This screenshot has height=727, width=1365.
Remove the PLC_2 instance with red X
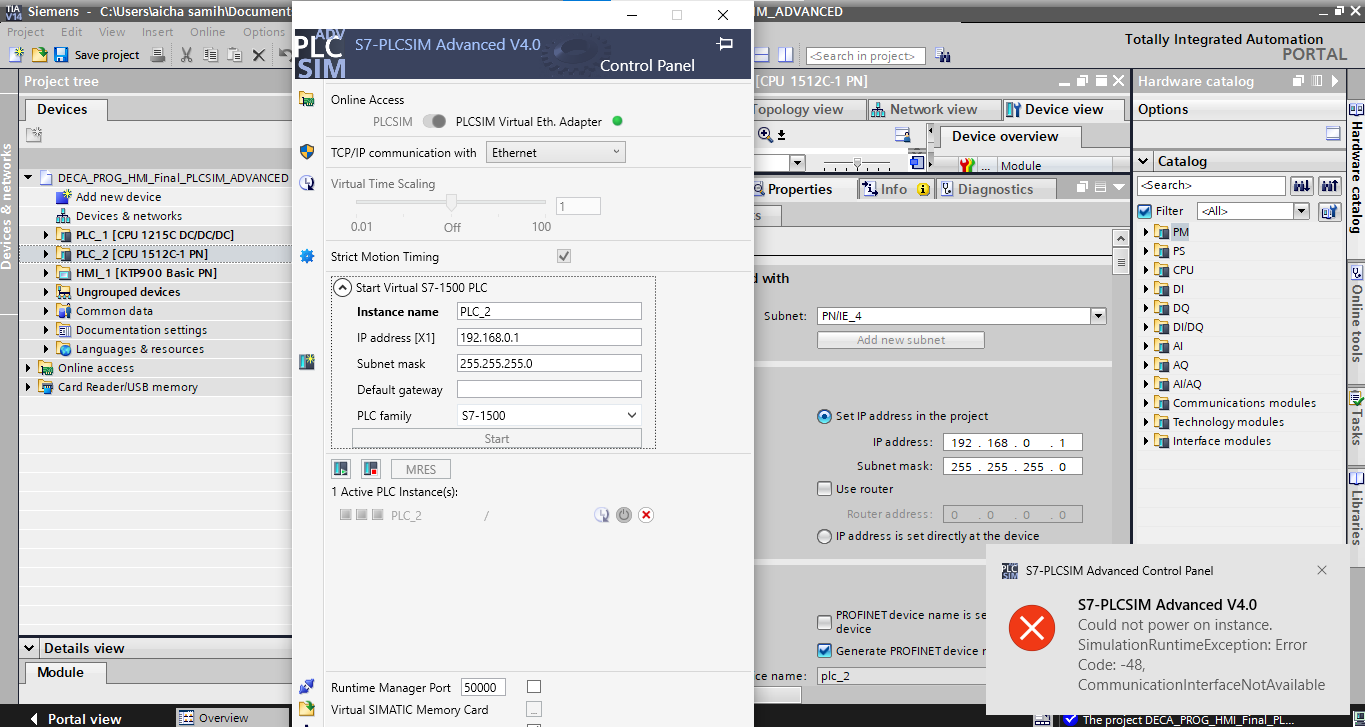pos(646,515)
